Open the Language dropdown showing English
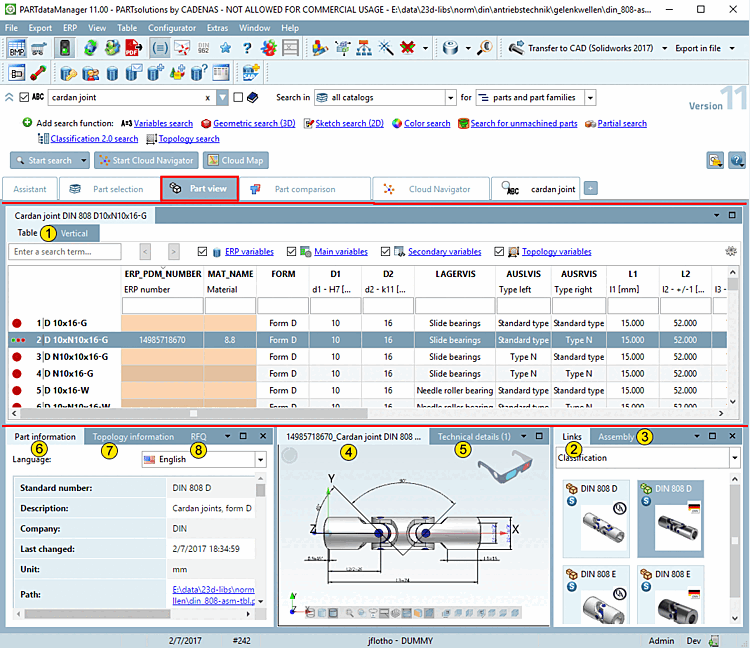This screenshot has width=750, height=648. pyautogui.click(x=260, y=460)
